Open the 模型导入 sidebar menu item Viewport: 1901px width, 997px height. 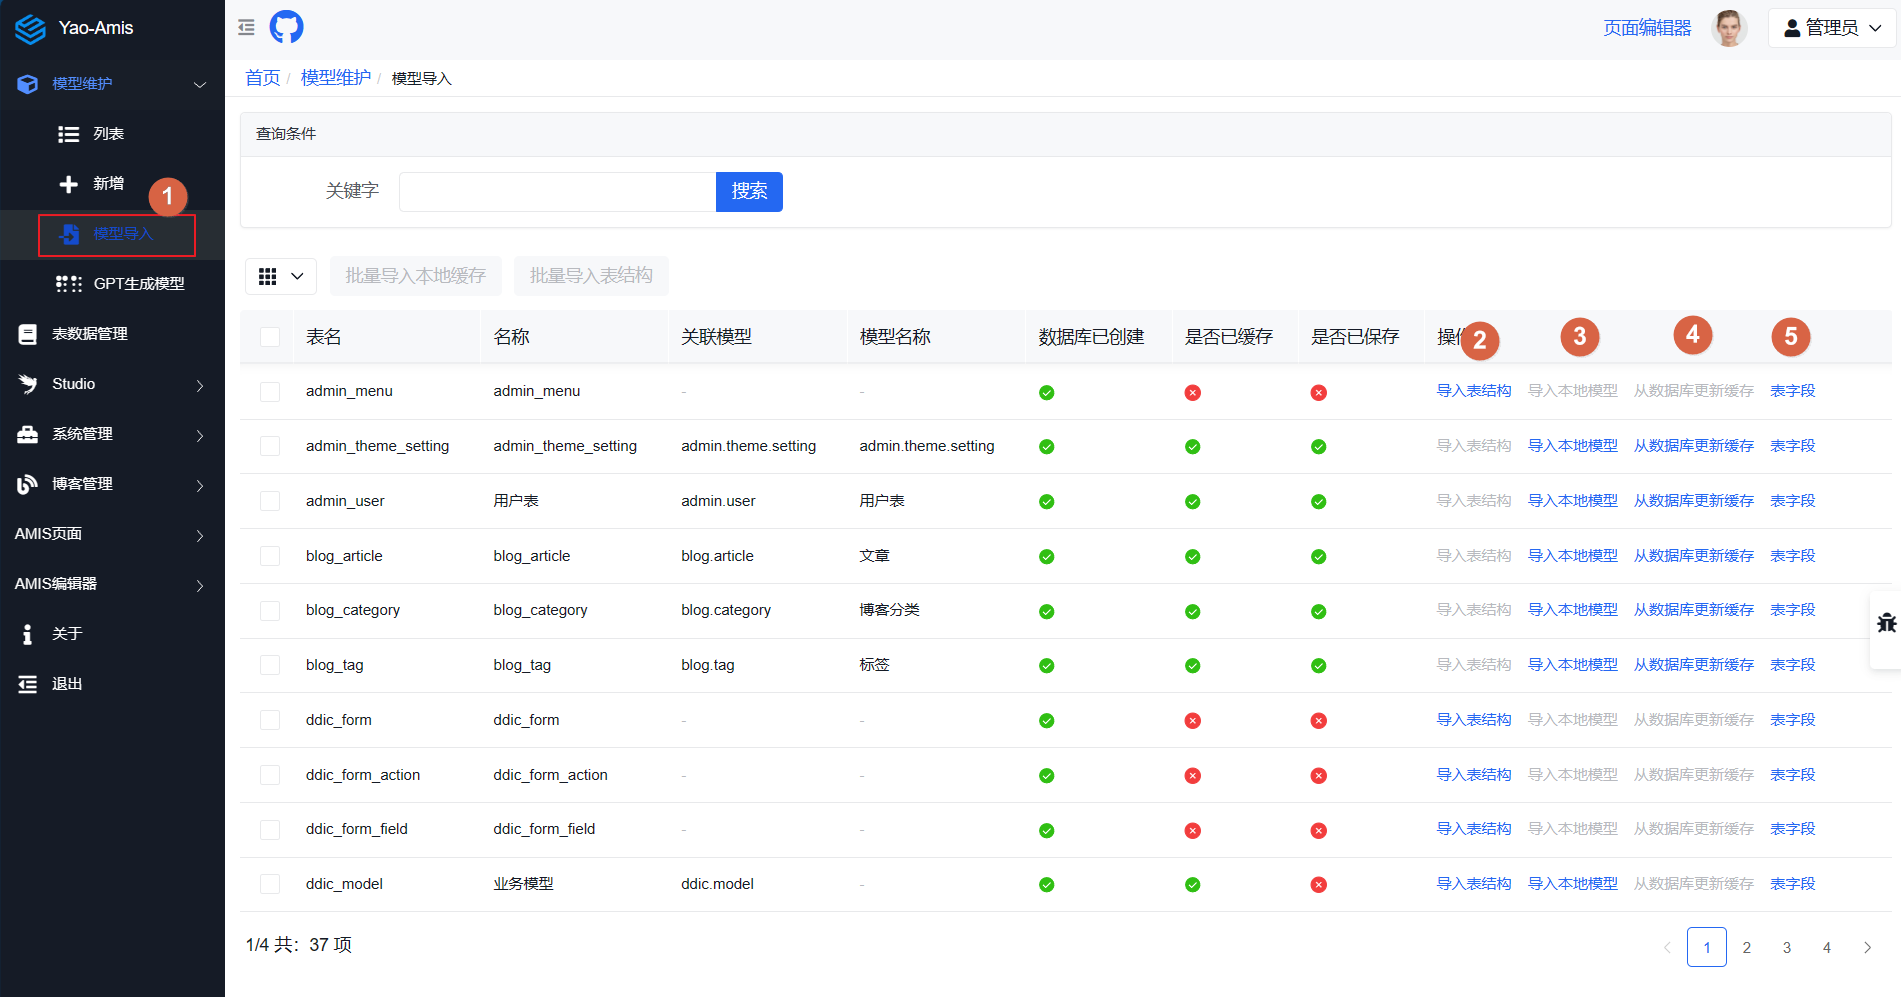(122, 234)
